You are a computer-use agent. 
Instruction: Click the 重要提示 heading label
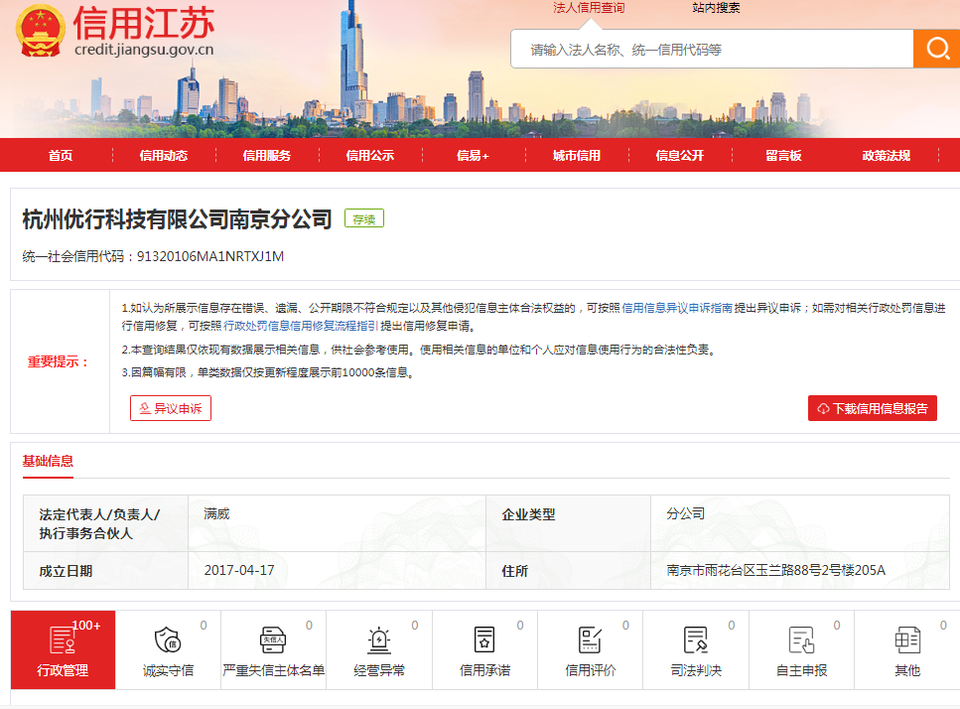pyautogui.click(x=58, y=362)
